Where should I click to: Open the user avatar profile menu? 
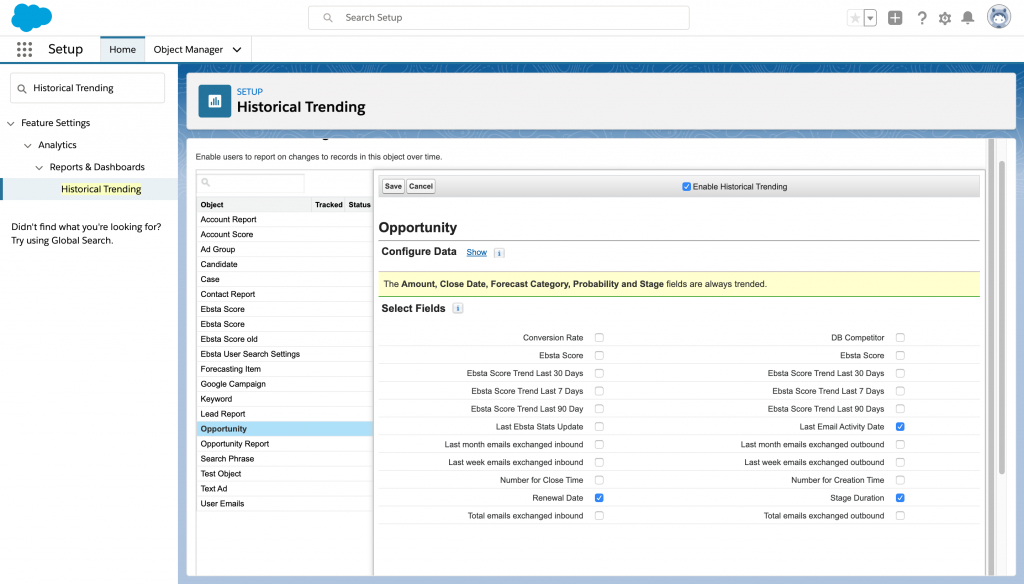[x=998, y=17]
